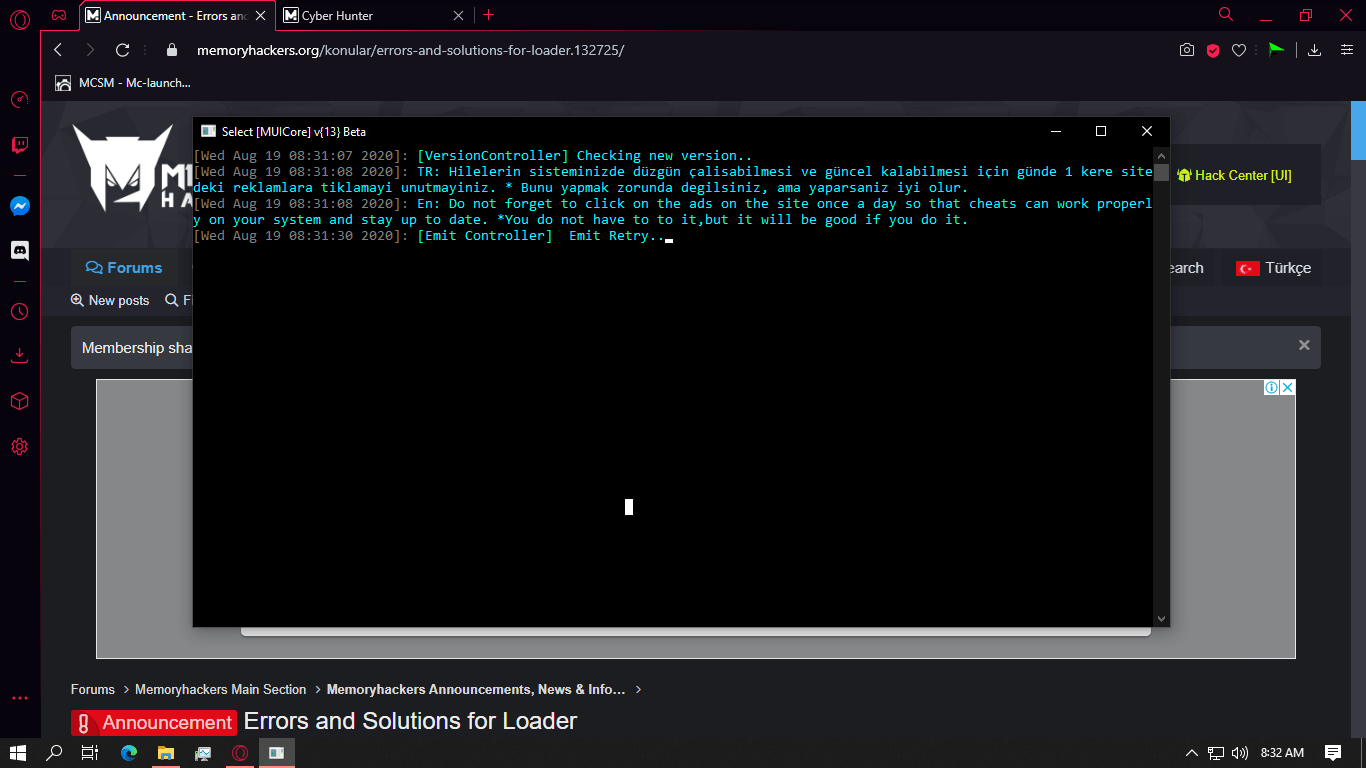Open the GX Corner gamepad icon
Viewport: 1366px width, 768px height.
60,15
